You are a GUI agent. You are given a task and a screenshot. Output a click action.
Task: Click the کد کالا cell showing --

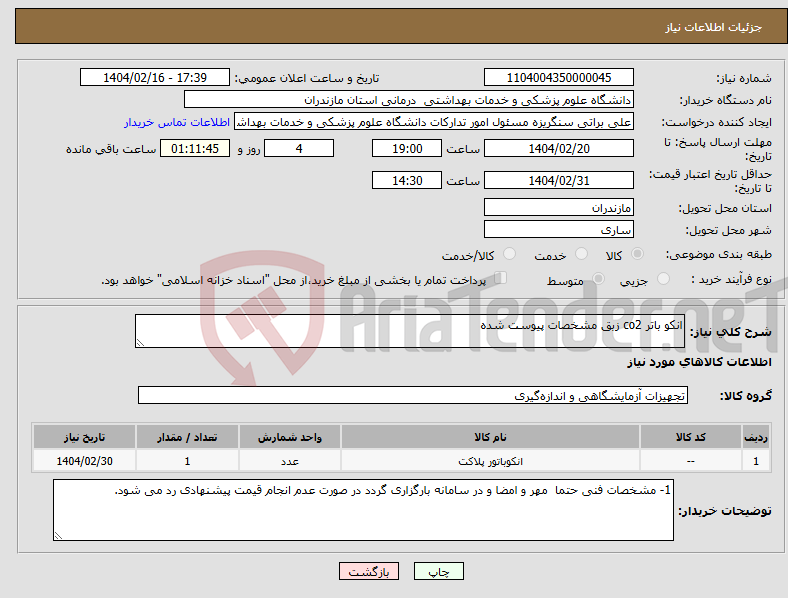(x=691, y=461)
